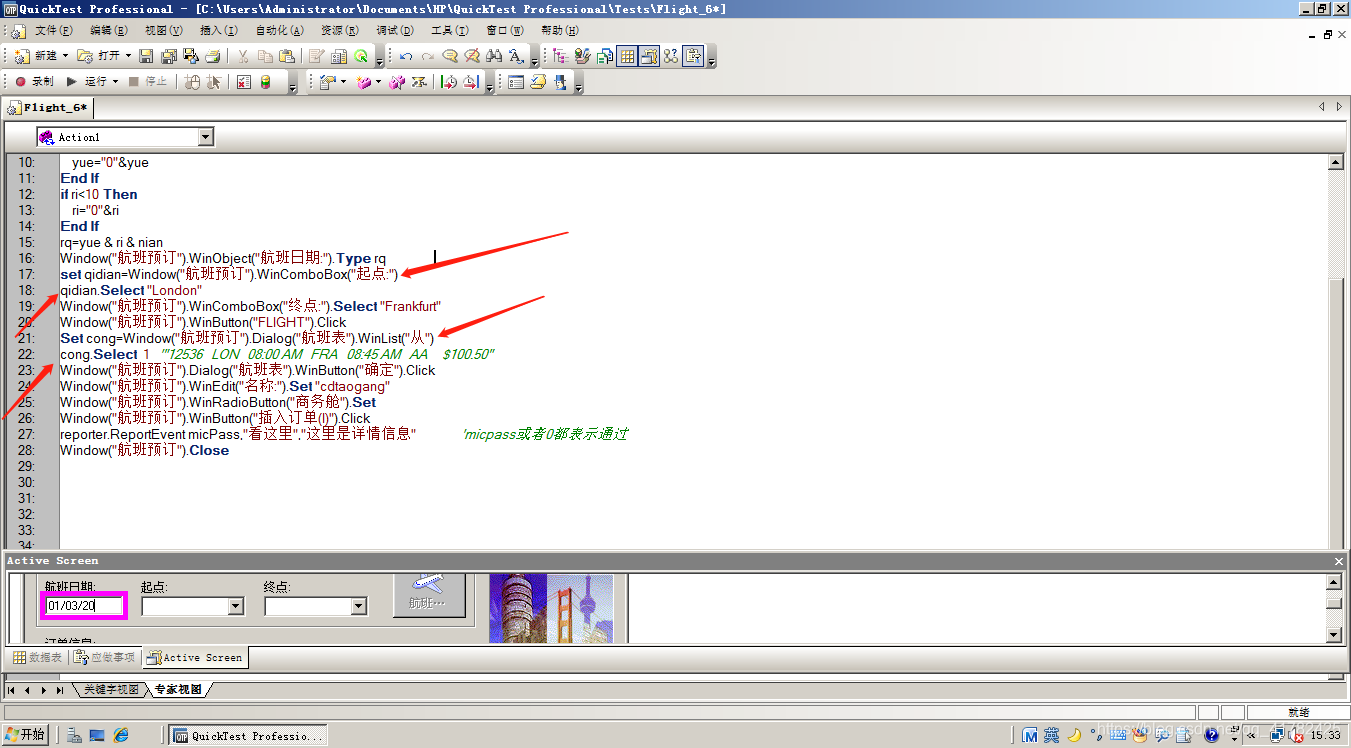Expand the New (新建) dropdown arrow
Screen dimensions: 1351x748
point(66,56)
